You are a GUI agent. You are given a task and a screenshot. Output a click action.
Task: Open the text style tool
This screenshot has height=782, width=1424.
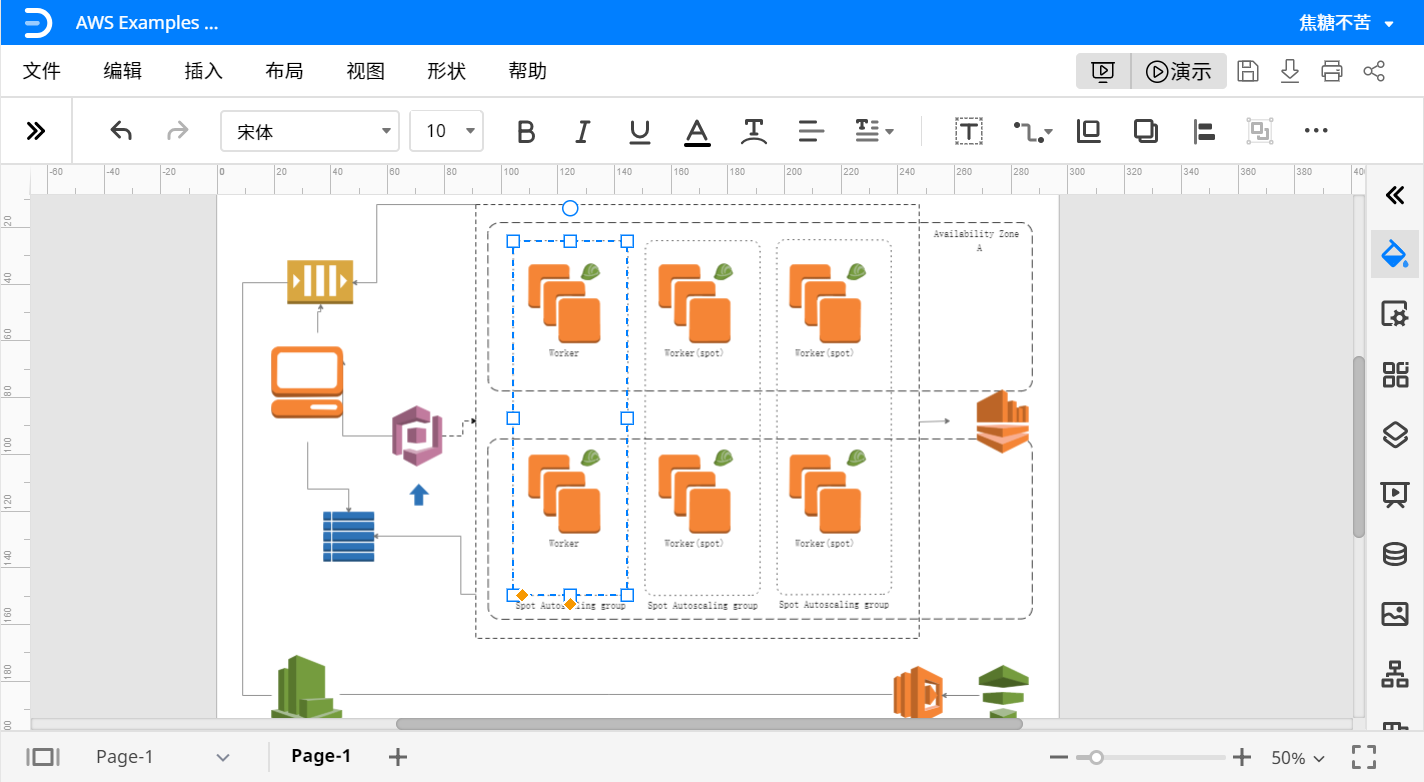click(x=754, y=131)
